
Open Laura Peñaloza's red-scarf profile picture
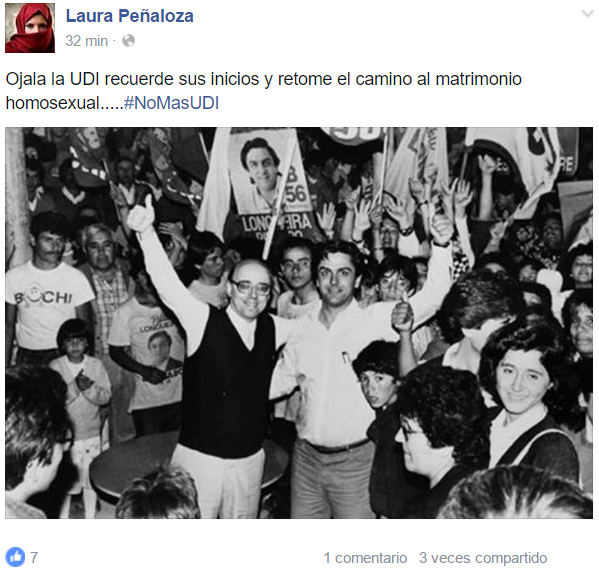pos(30,28)
